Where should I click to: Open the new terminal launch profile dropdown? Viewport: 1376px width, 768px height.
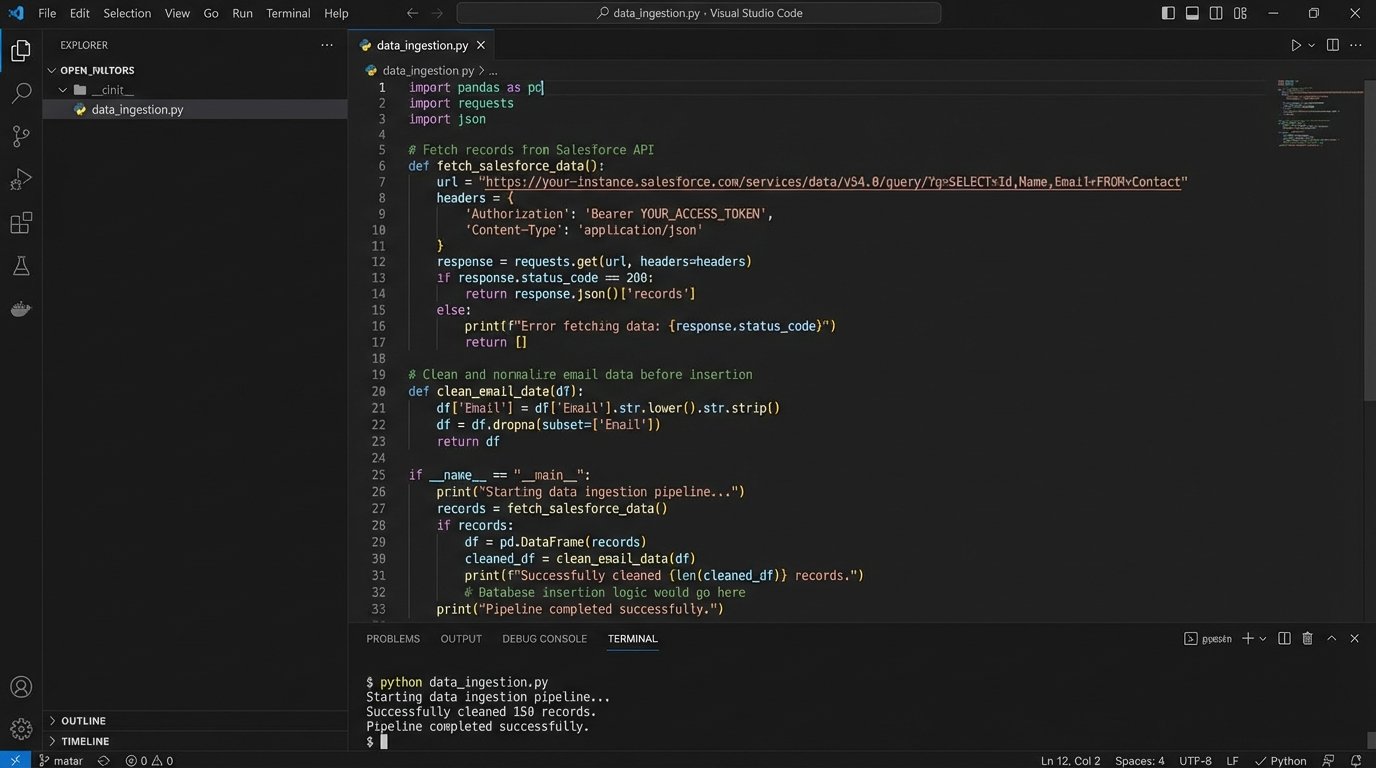tap(1263, 639)
